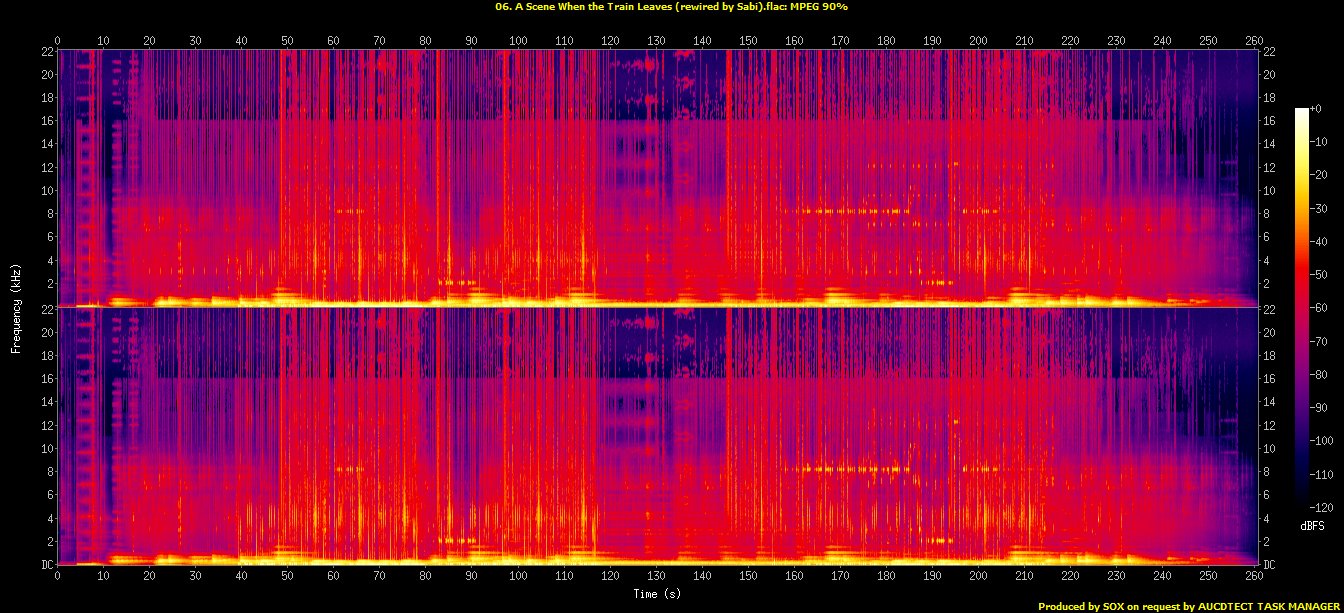
Task: Click the 'Frequency (kHz)' axis label
Action: [16, 305]
